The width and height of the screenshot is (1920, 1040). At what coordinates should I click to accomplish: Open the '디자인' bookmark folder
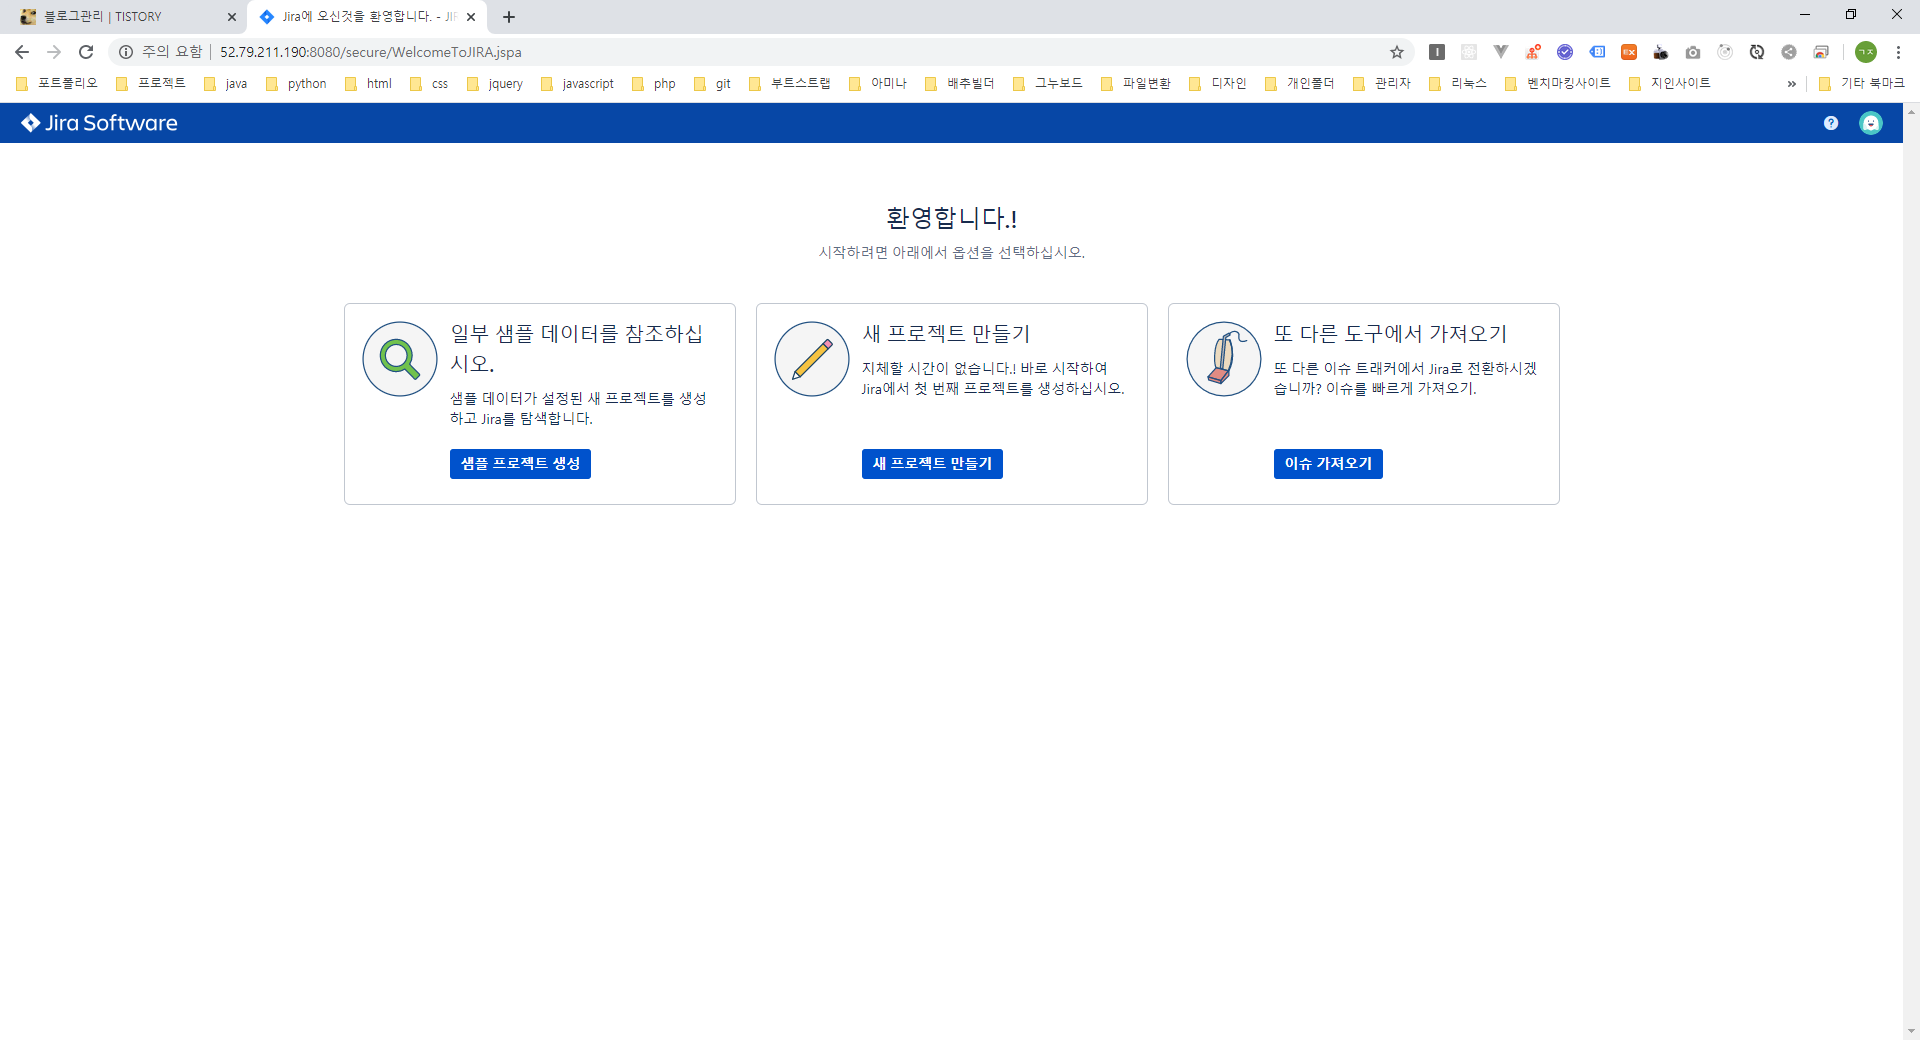1218,84
